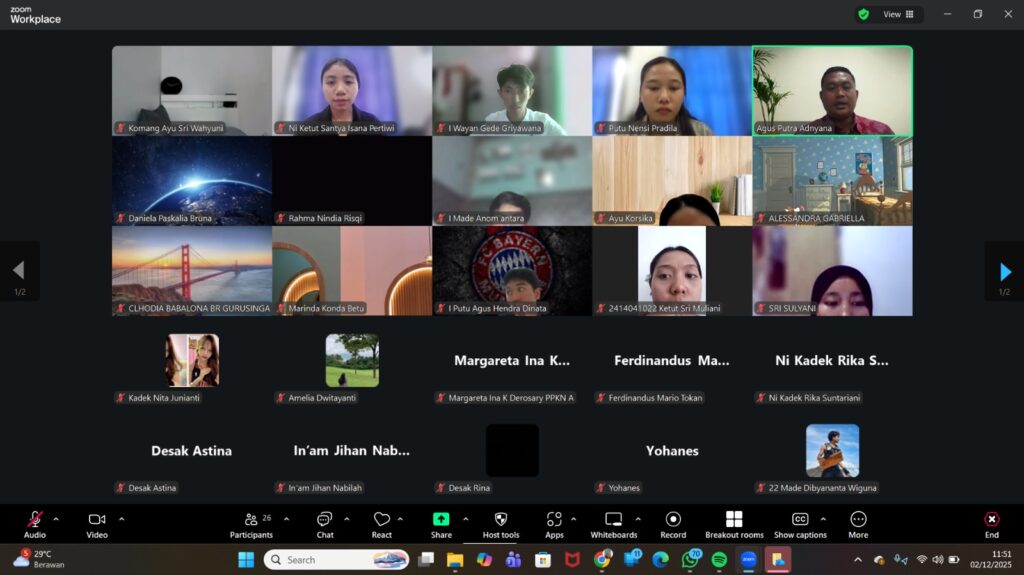Open Breakout rooms
This screenshot has height=575, width=1024.
[734, 524]
